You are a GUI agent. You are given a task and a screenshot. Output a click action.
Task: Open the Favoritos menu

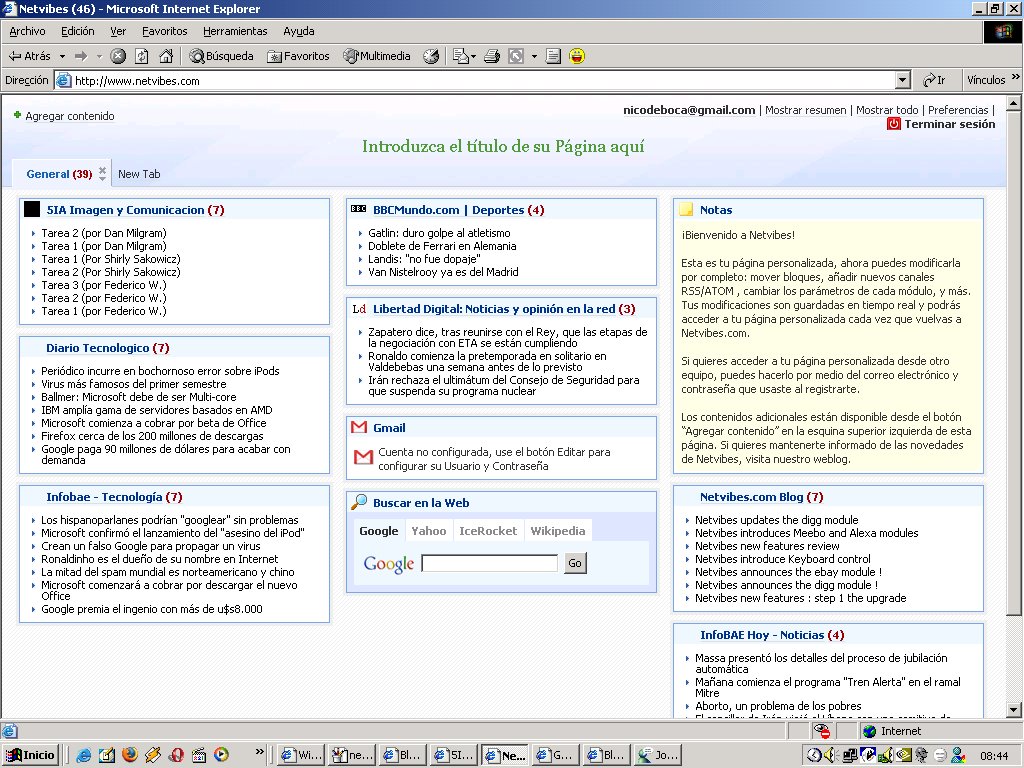coord(165,31)
